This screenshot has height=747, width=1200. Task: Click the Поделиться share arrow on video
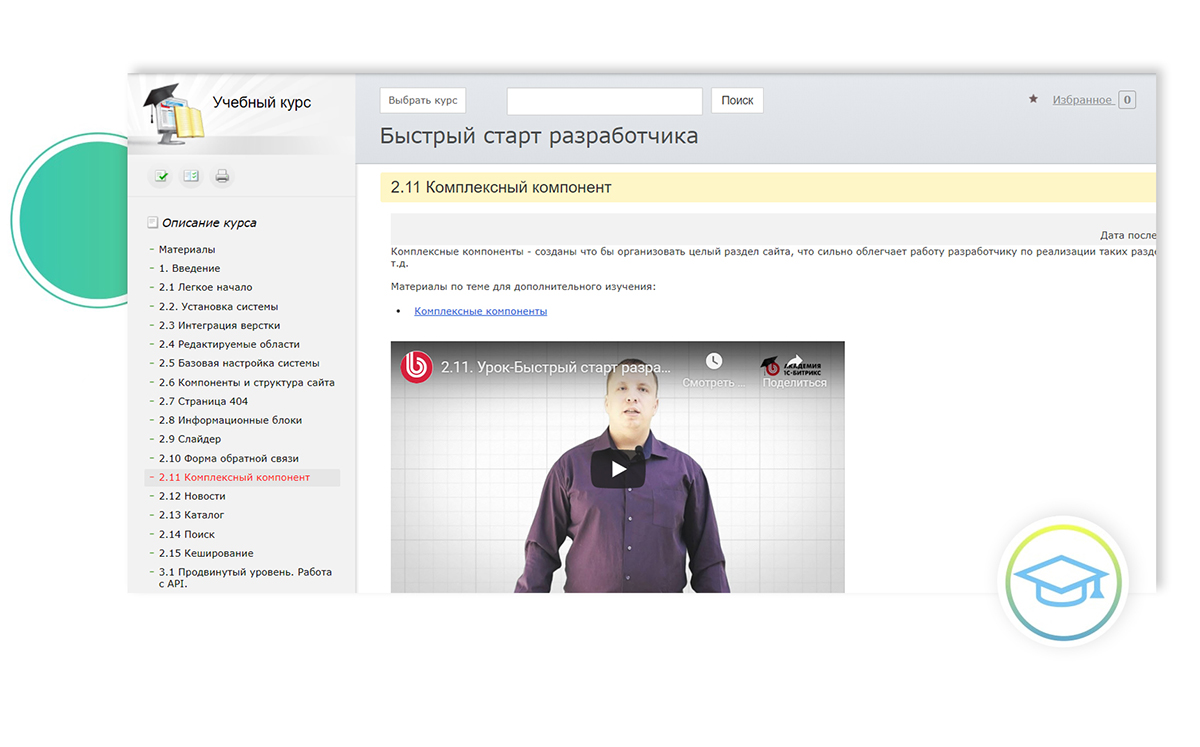(795, 363)
